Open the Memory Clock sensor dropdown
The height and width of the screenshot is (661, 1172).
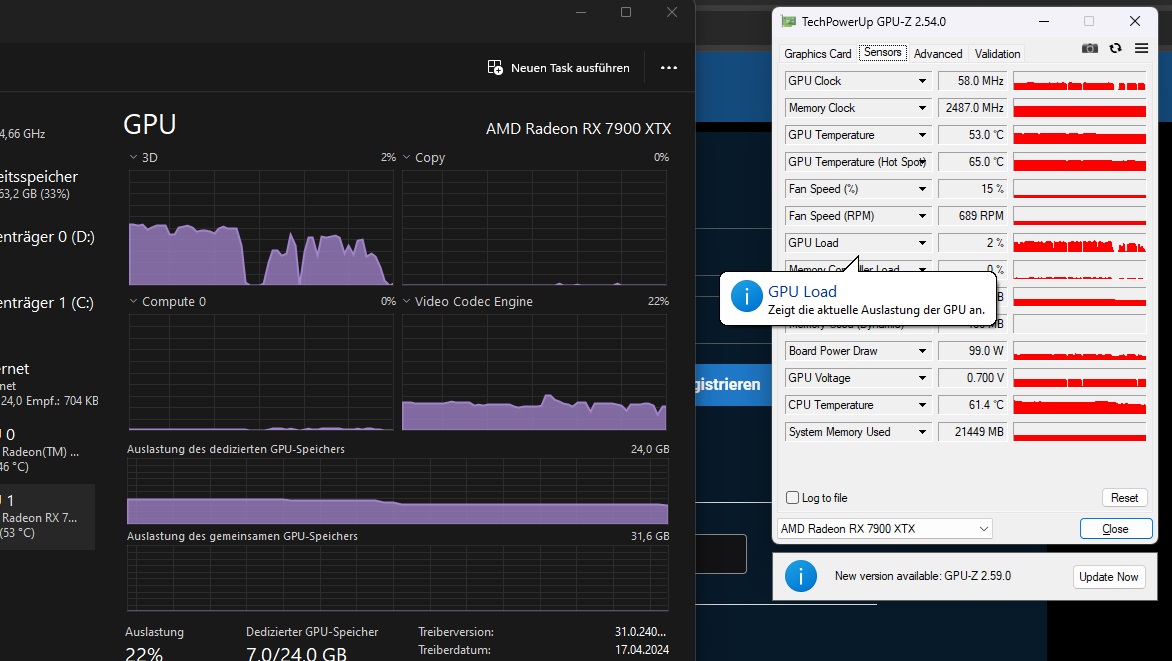click(922, 108)
